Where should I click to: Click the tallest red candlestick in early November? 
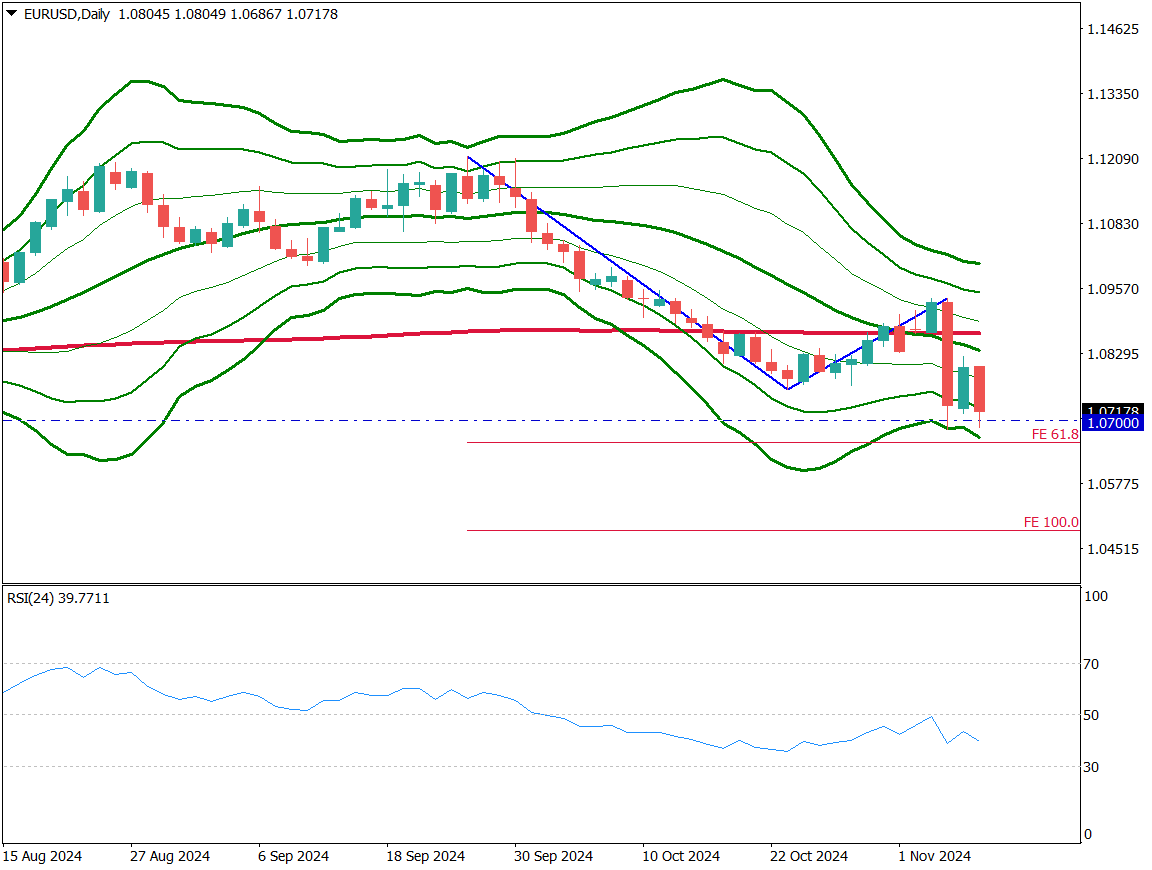click(947, 353)
